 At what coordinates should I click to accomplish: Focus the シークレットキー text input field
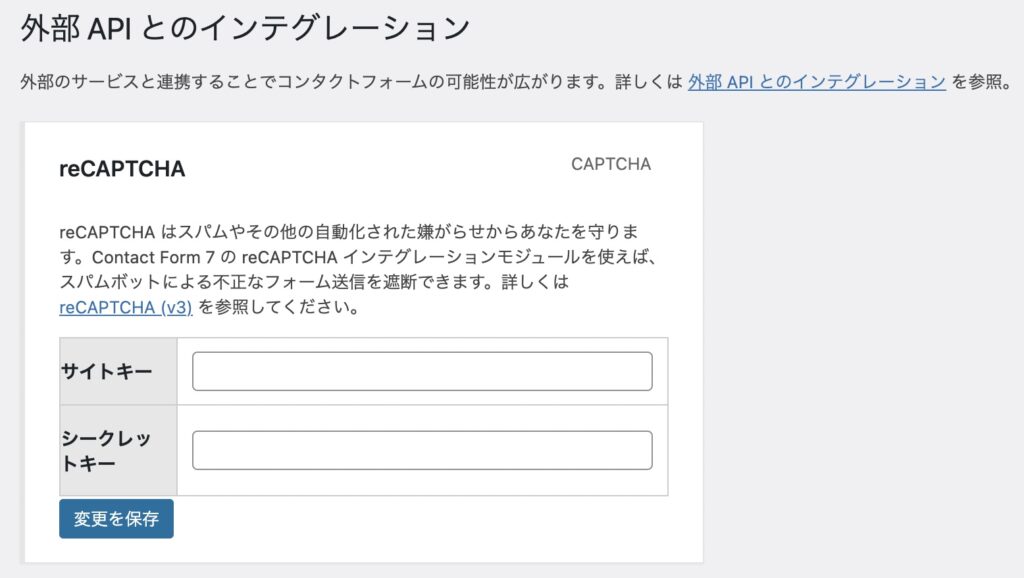click(422, 450)
